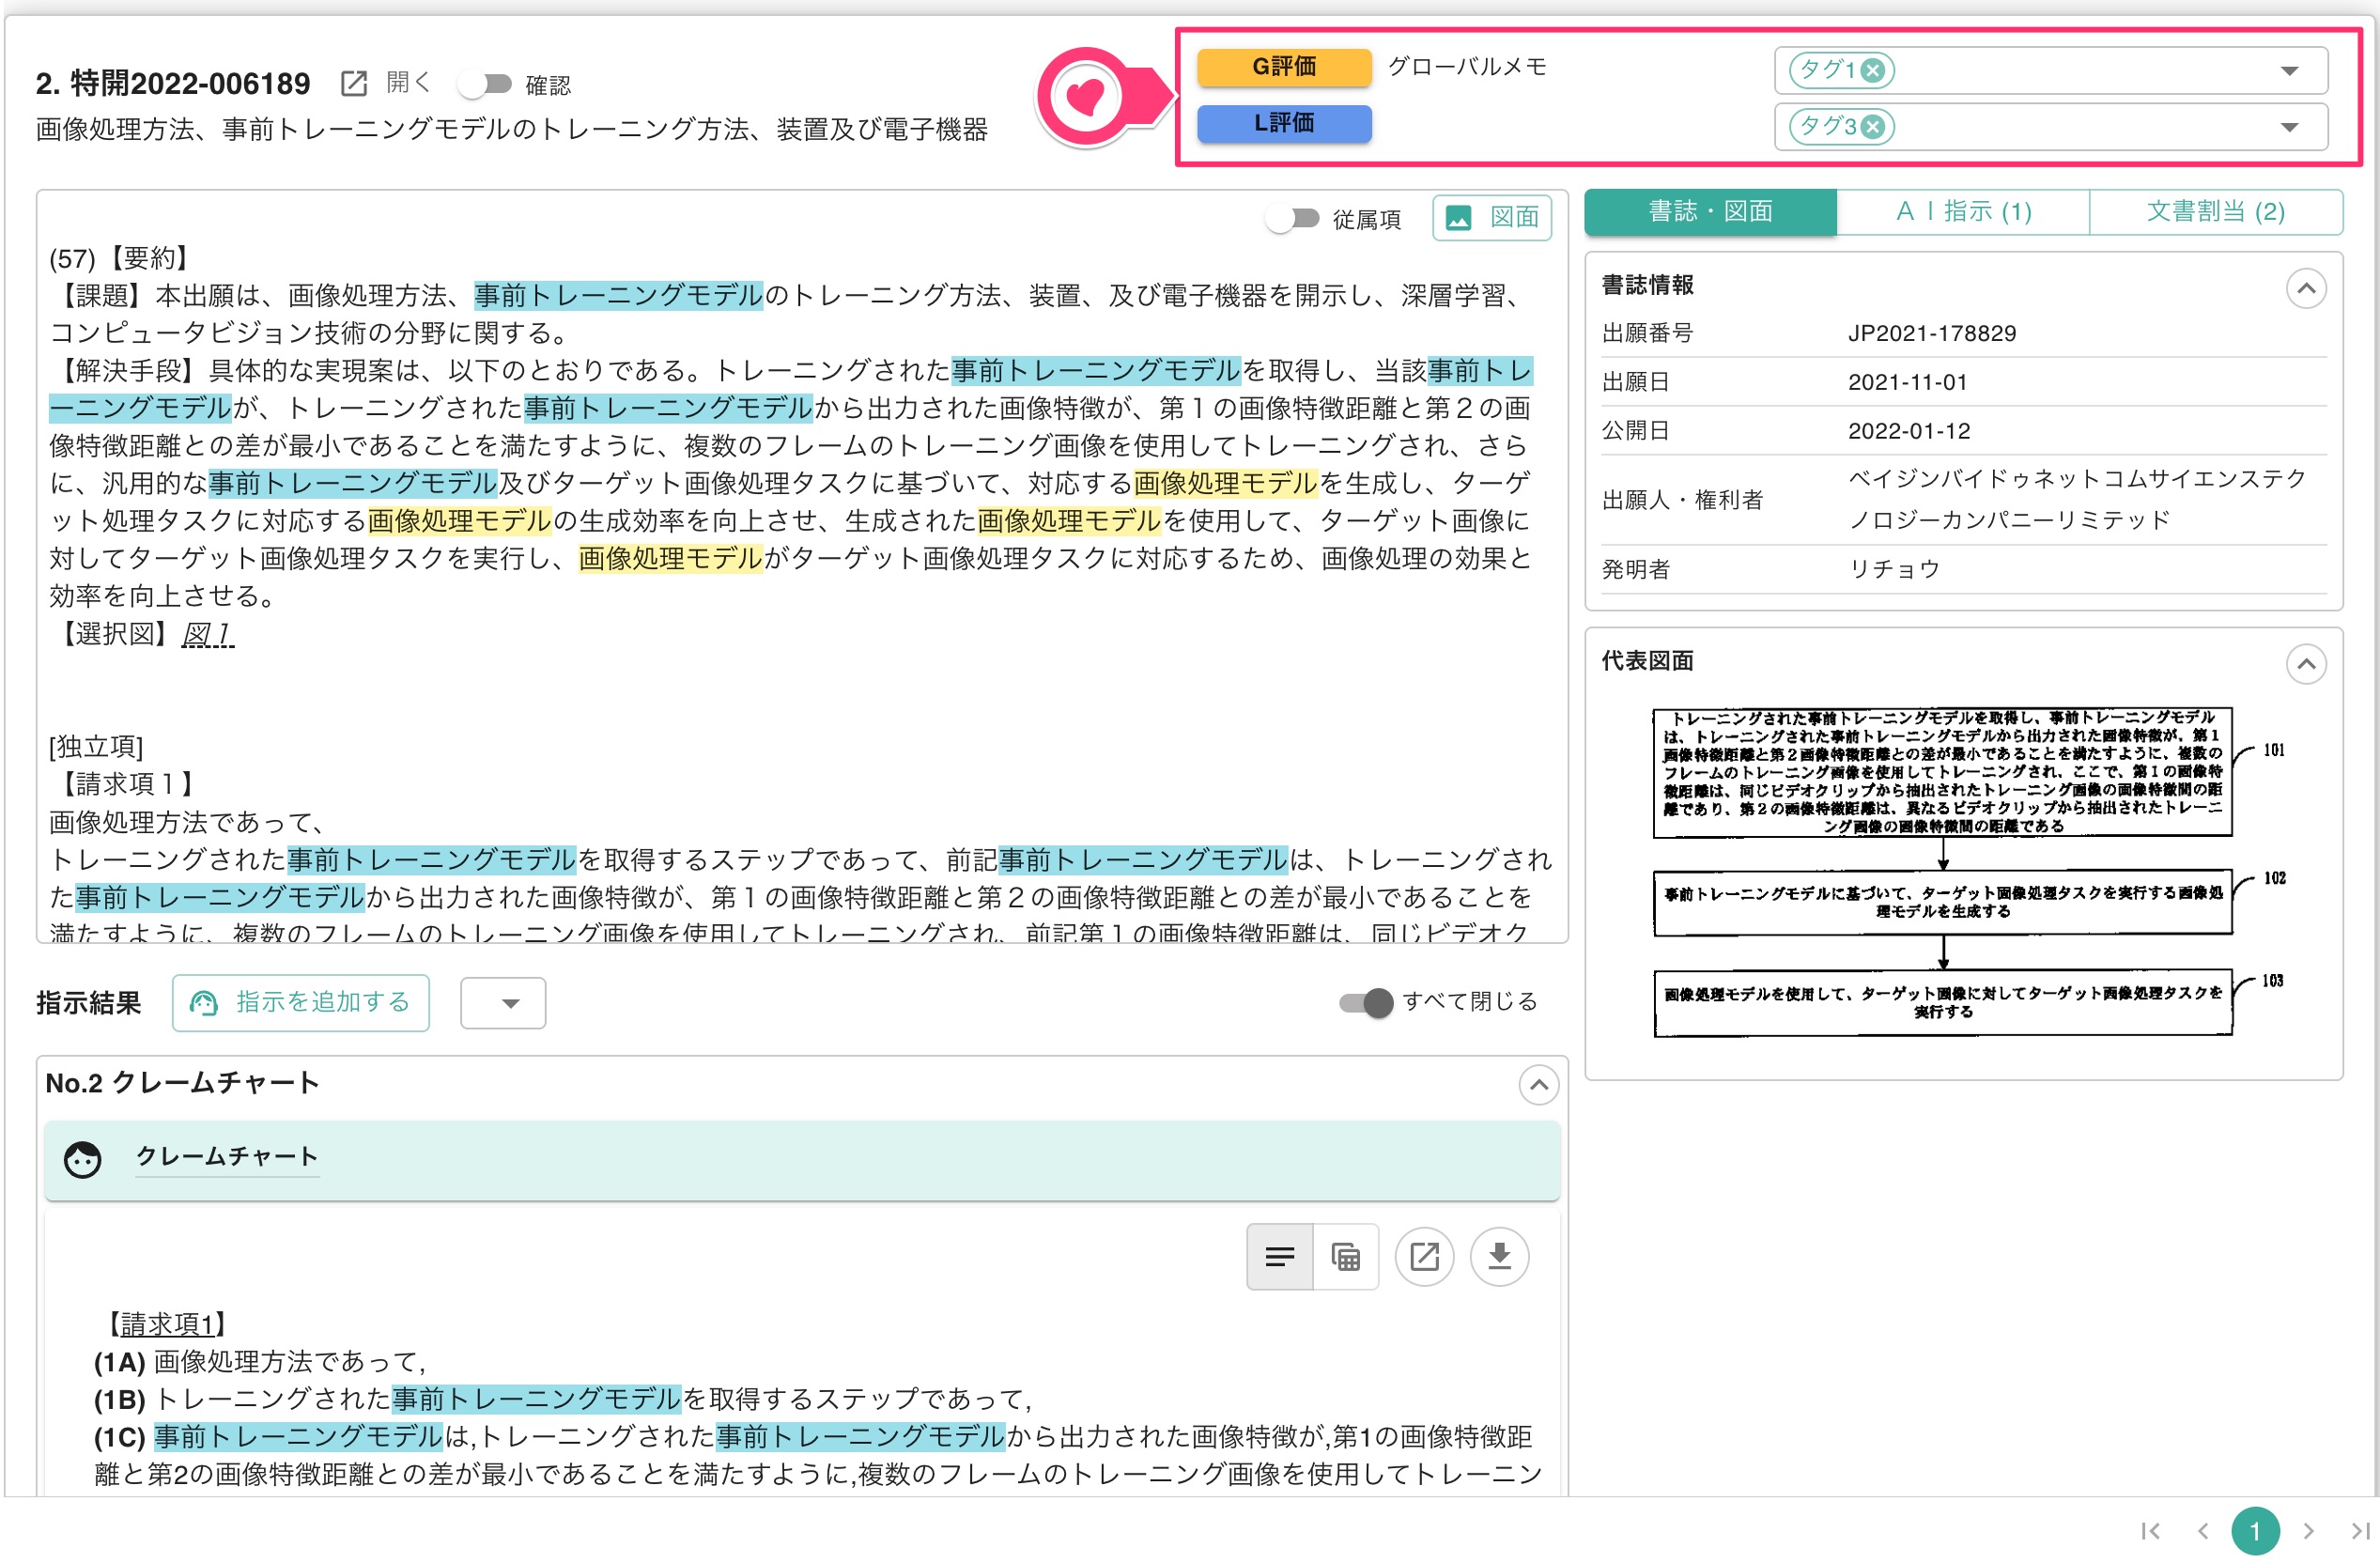Click the robot face icon beside クレームチャート
2380x1563 pixels.
click(81, 1160)
